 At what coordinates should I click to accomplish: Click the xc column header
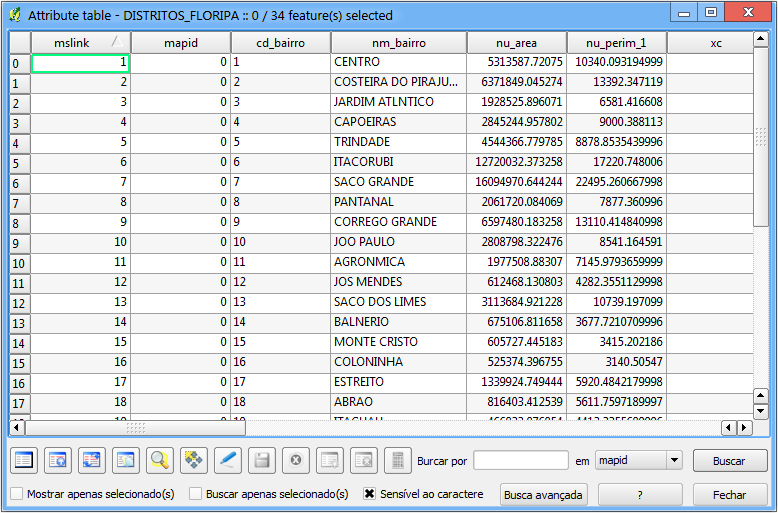tap(711, 43)
